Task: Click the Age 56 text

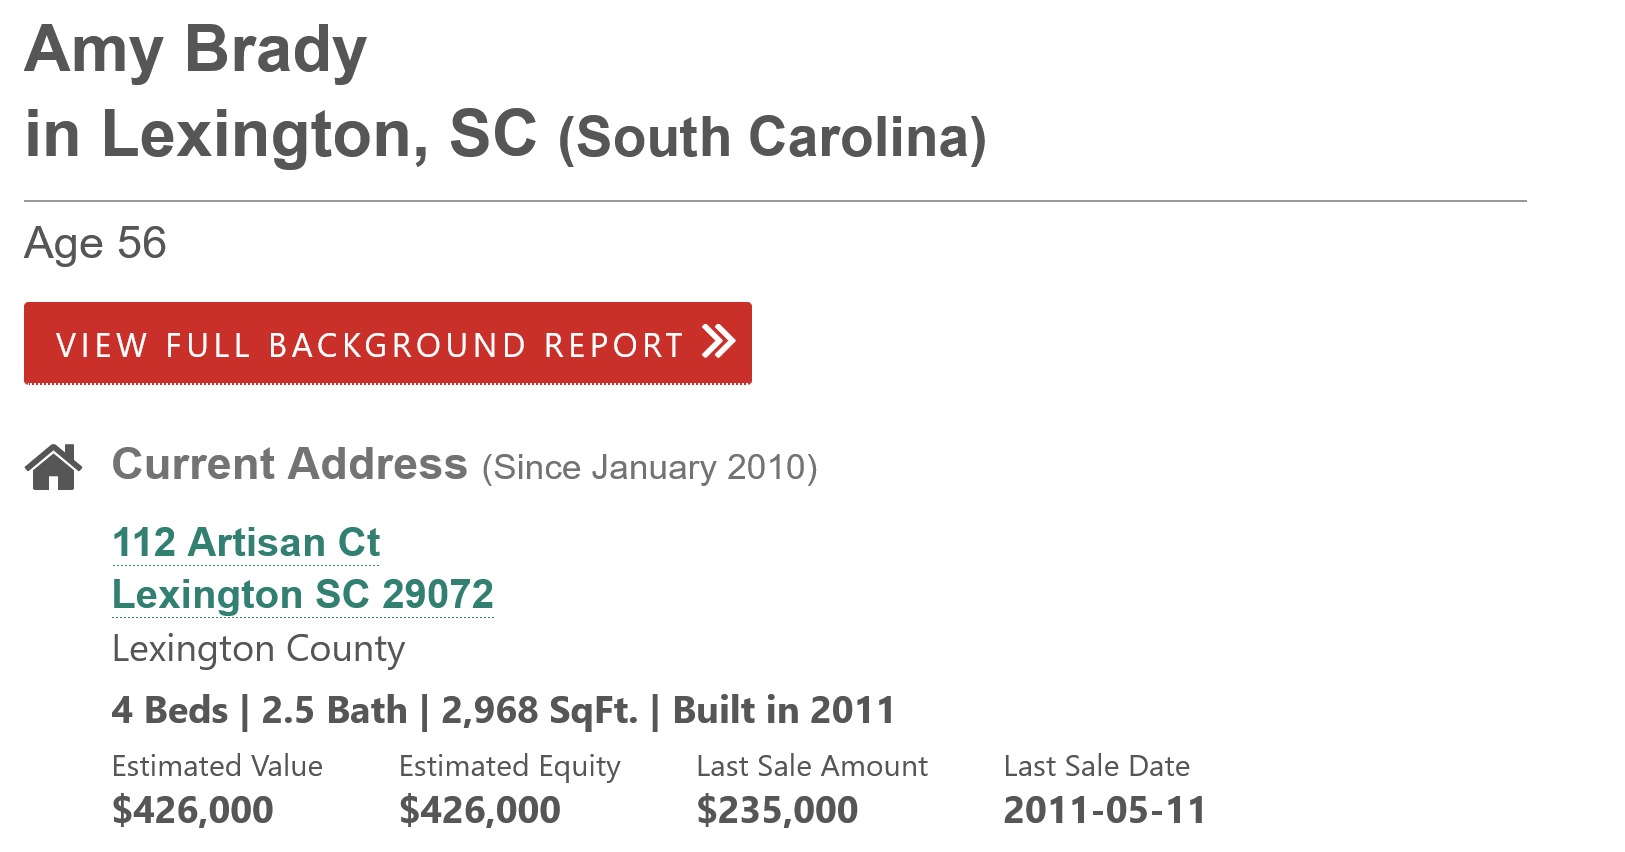Action: coord(96,243)
